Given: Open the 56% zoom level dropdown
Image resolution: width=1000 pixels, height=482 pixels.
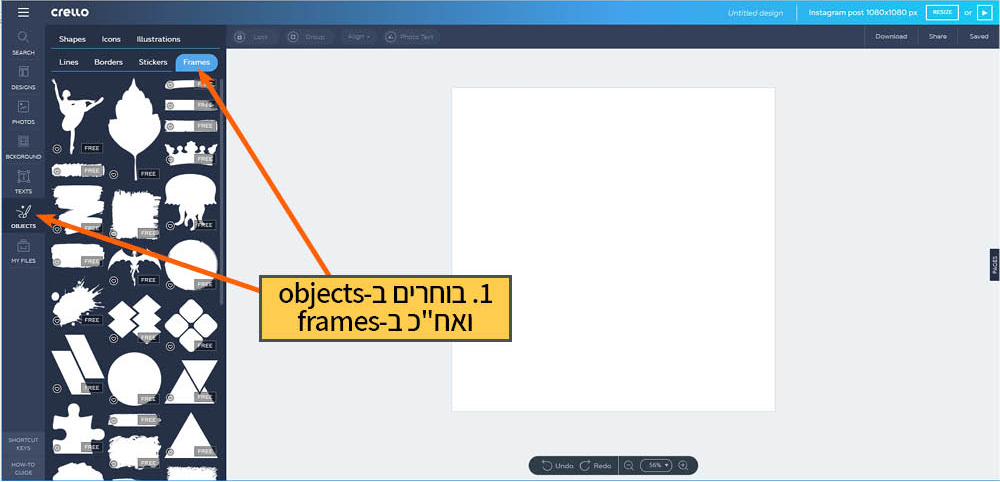Looking at the screenshot, I should 657,466.
